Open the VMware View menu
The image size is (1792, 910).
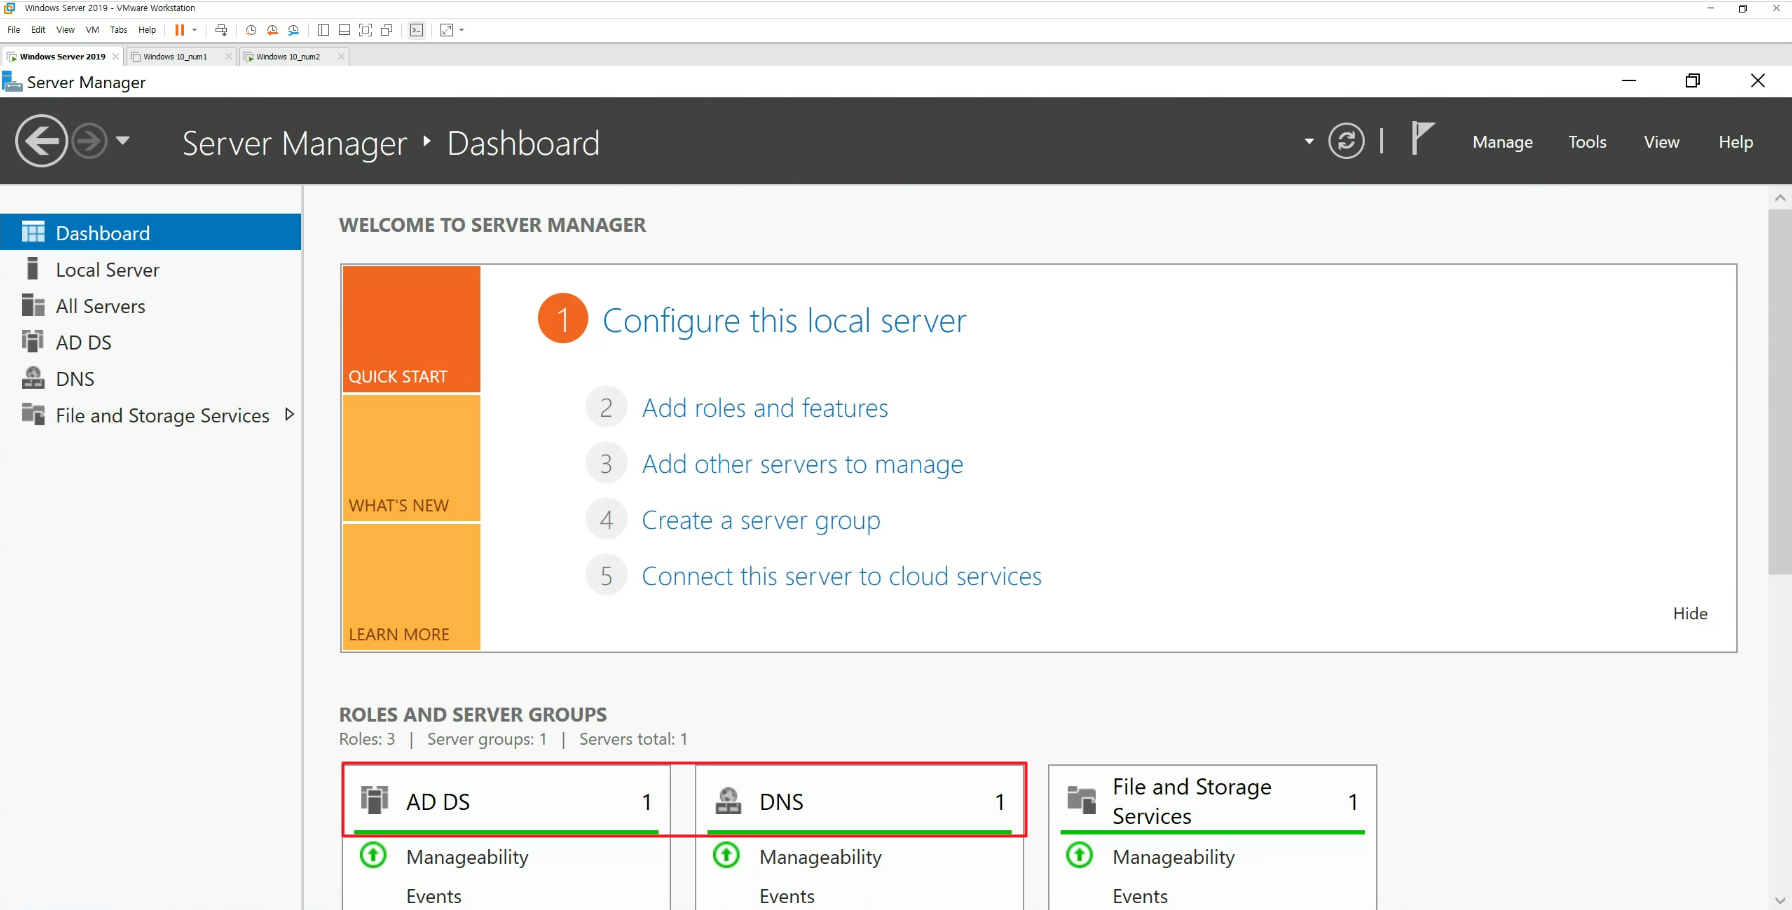pos(65,30)
